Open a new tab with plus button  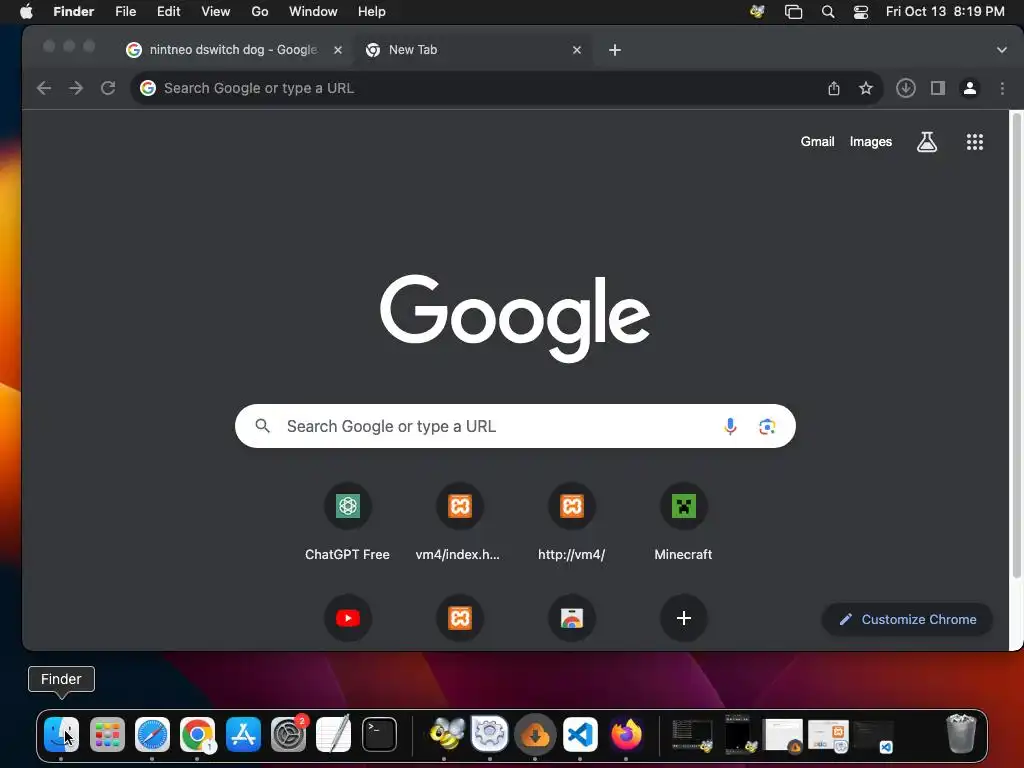point(615,50)
